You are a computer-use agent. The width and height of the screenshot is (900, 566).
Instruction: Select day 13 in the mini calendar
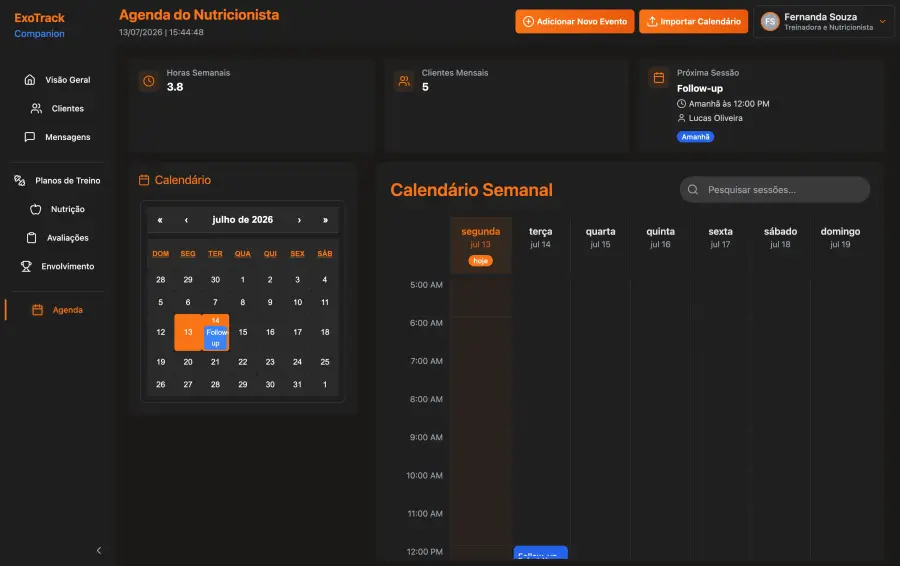pyautogui.click(x=188, y=332)
